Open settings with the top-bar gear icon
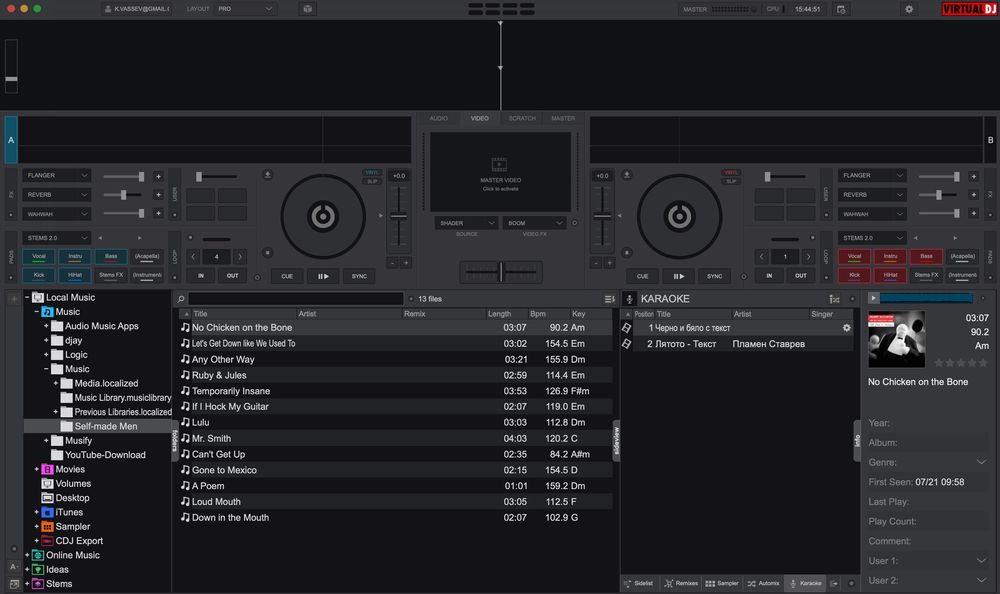 [x=909, y=9]
